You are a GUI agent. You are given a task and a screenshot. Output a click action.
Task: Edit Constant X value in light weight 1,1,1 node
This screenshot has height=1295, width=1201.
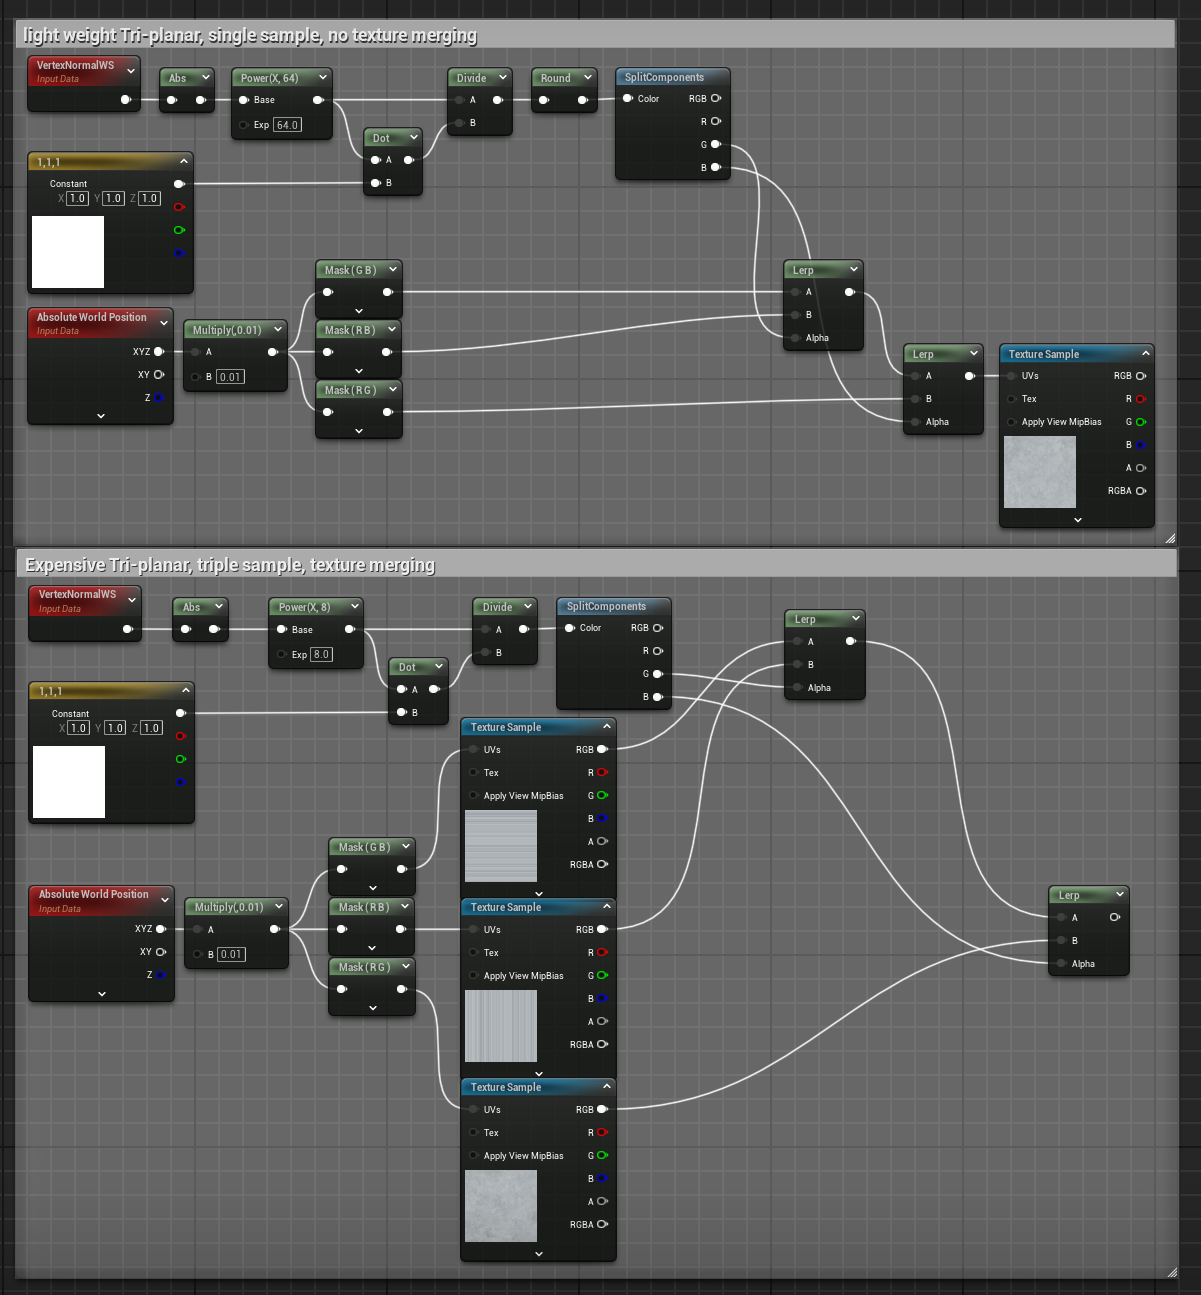77,198
